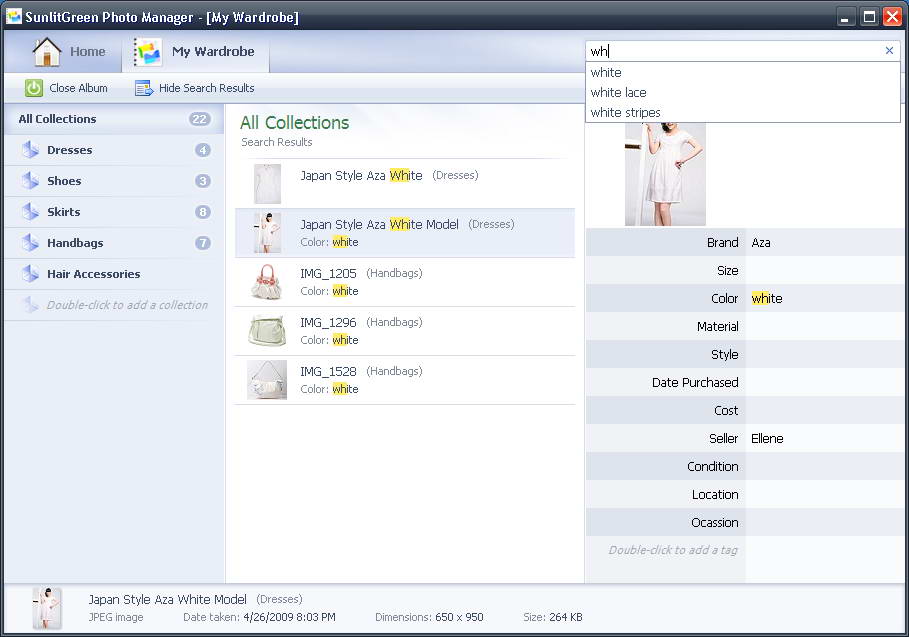
Task: Click Hide Search Results button
Action: point(195,88)
